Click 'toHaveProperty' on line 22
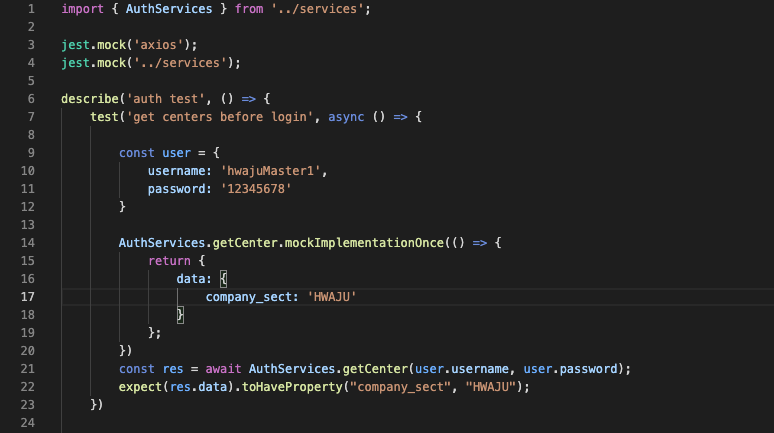Screen dimensions: 774x433 coord(292,387)
